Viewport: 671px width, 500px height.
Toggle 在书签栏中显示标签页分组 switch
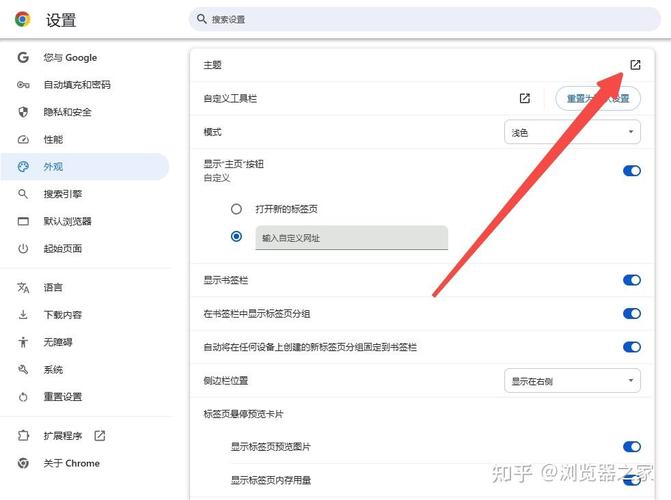[x=632, y=313]
